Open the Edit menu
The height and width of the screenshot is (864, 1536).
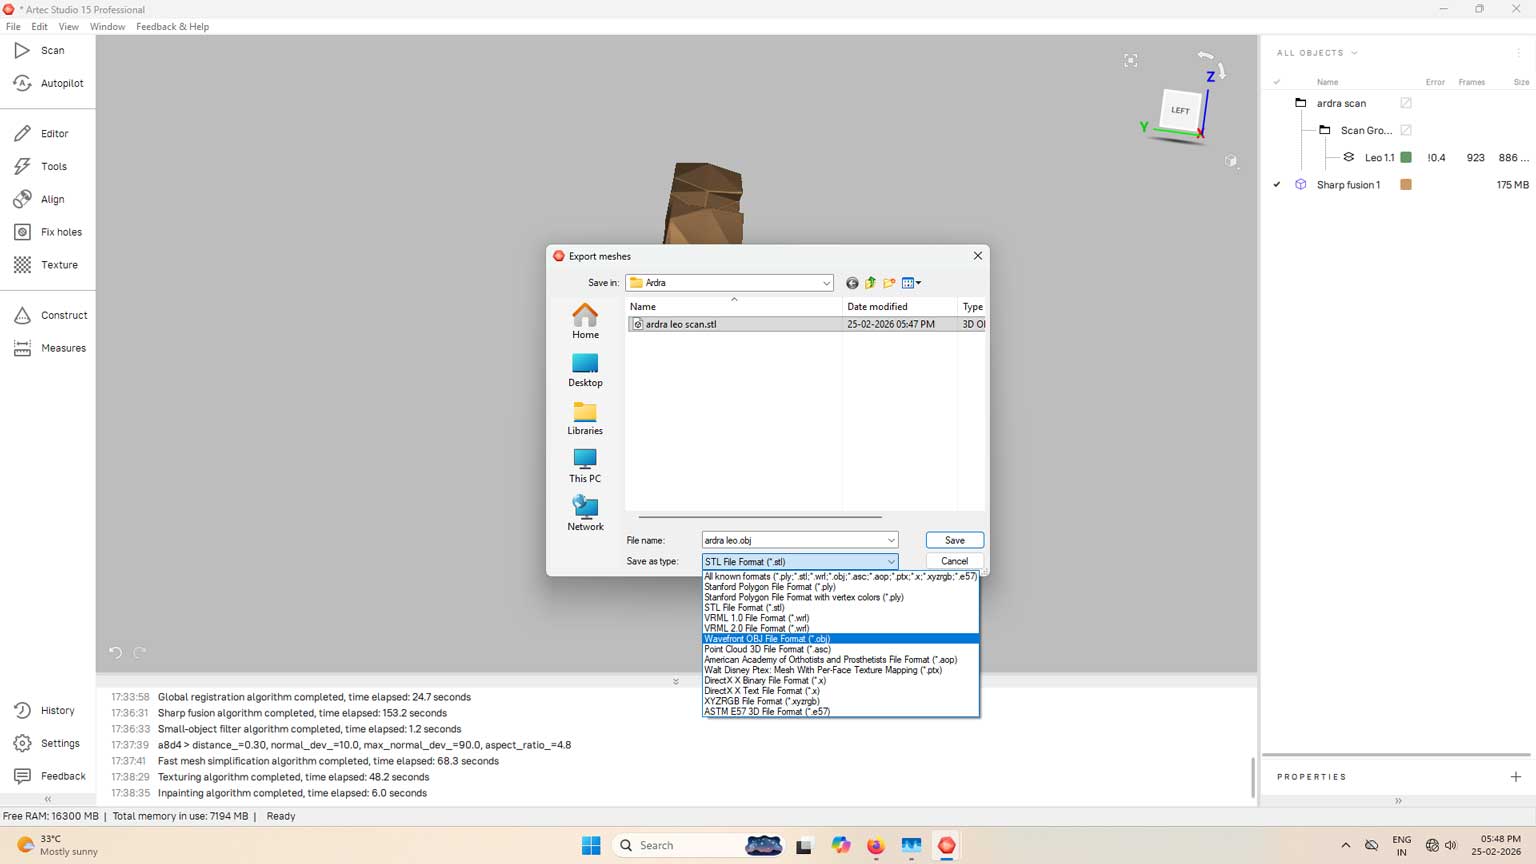coord(39,27)
